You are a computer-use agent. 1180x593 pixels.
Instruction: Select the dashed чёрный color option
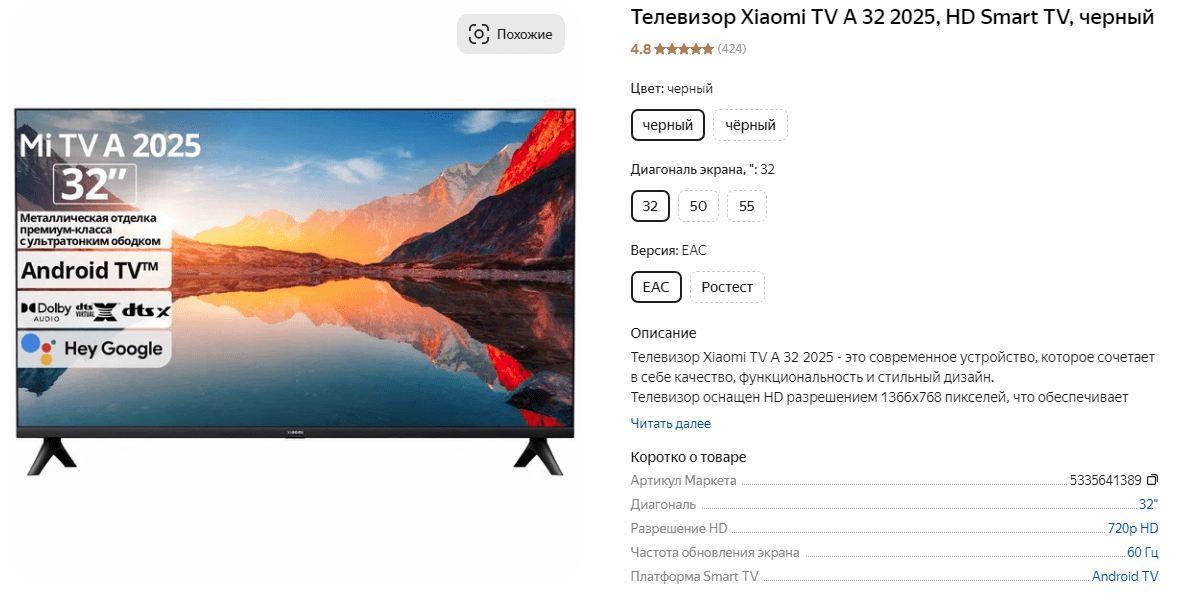point(750,125)
